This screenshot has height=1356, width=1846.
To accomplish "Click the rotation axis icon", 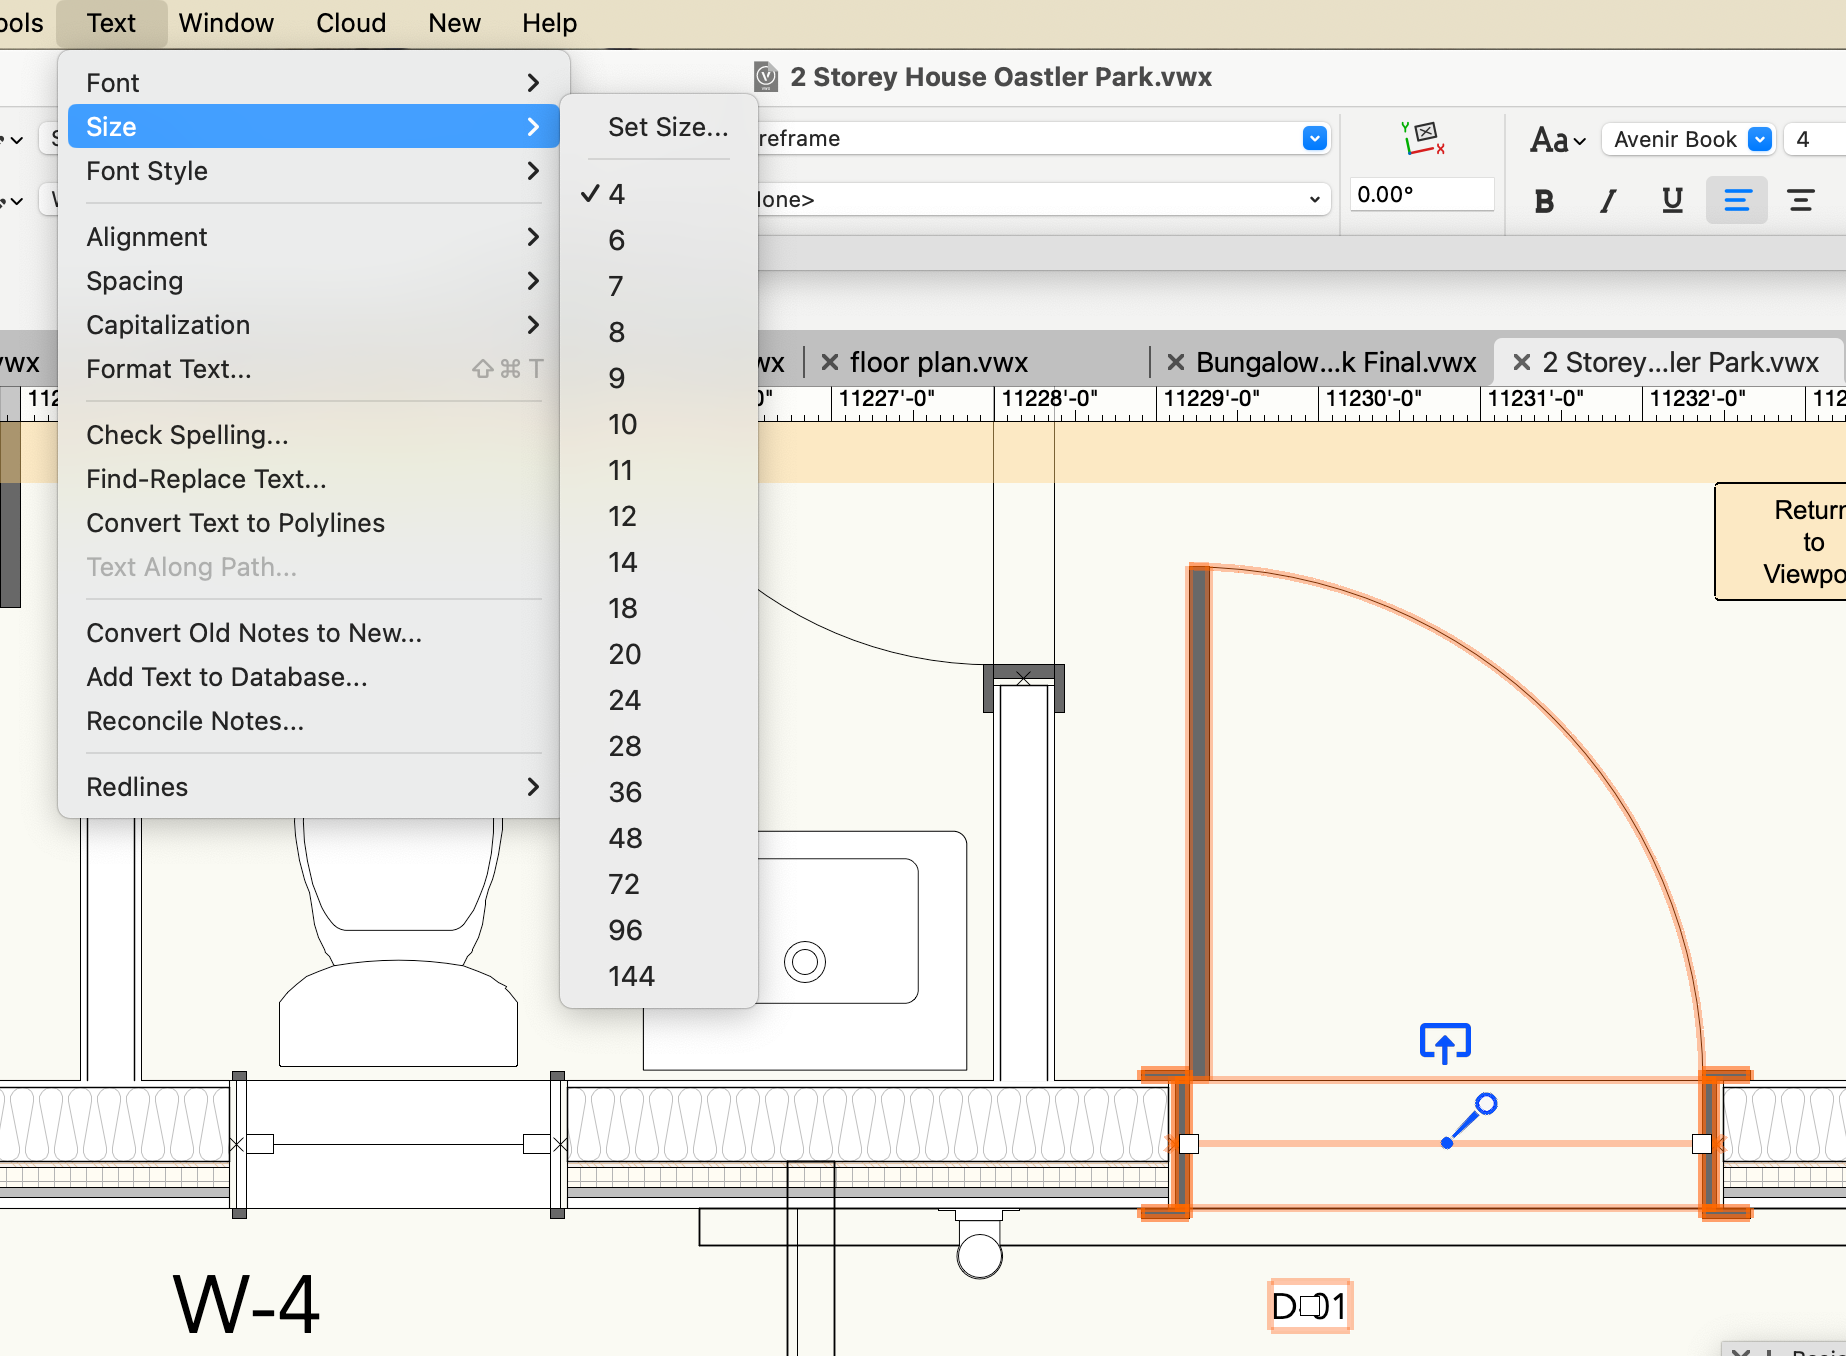I will [1422, 138].
